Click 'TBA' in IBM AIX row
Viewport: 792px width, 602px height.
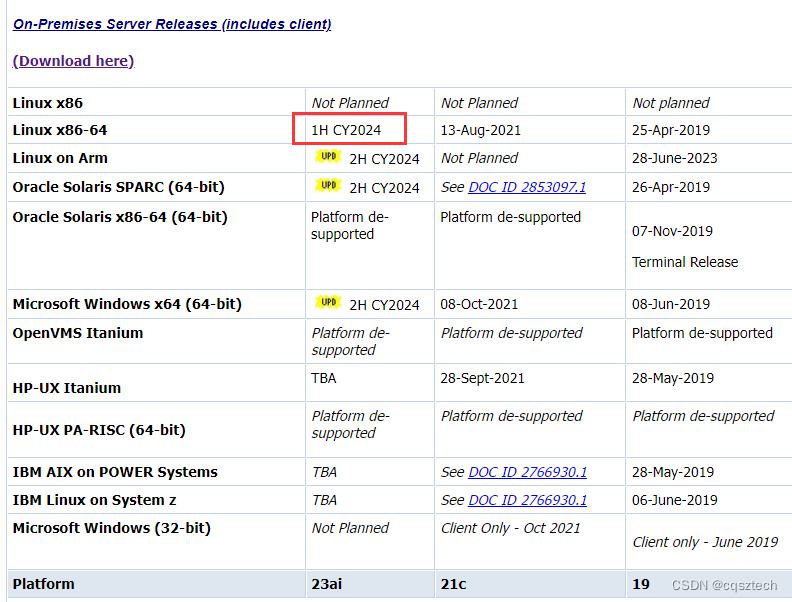[x=324, y=472]
